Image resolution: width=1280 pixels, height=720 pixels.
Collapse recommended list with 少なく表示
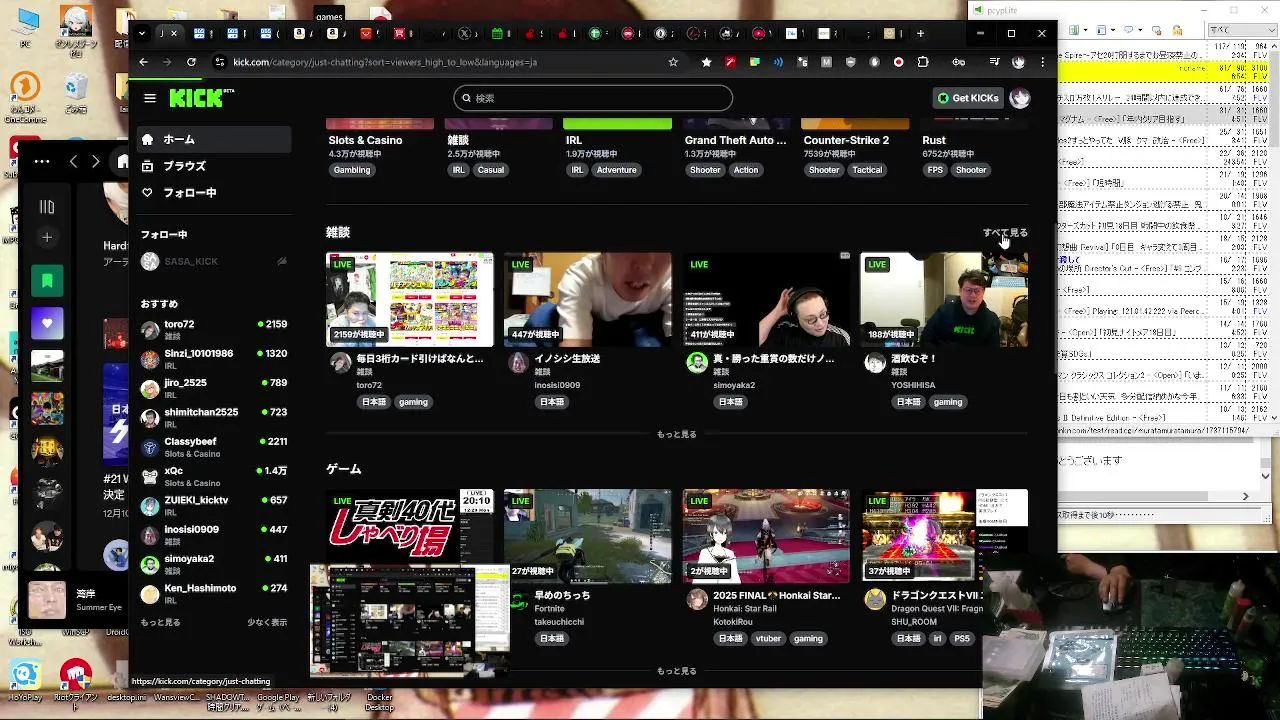coord(267,622)
